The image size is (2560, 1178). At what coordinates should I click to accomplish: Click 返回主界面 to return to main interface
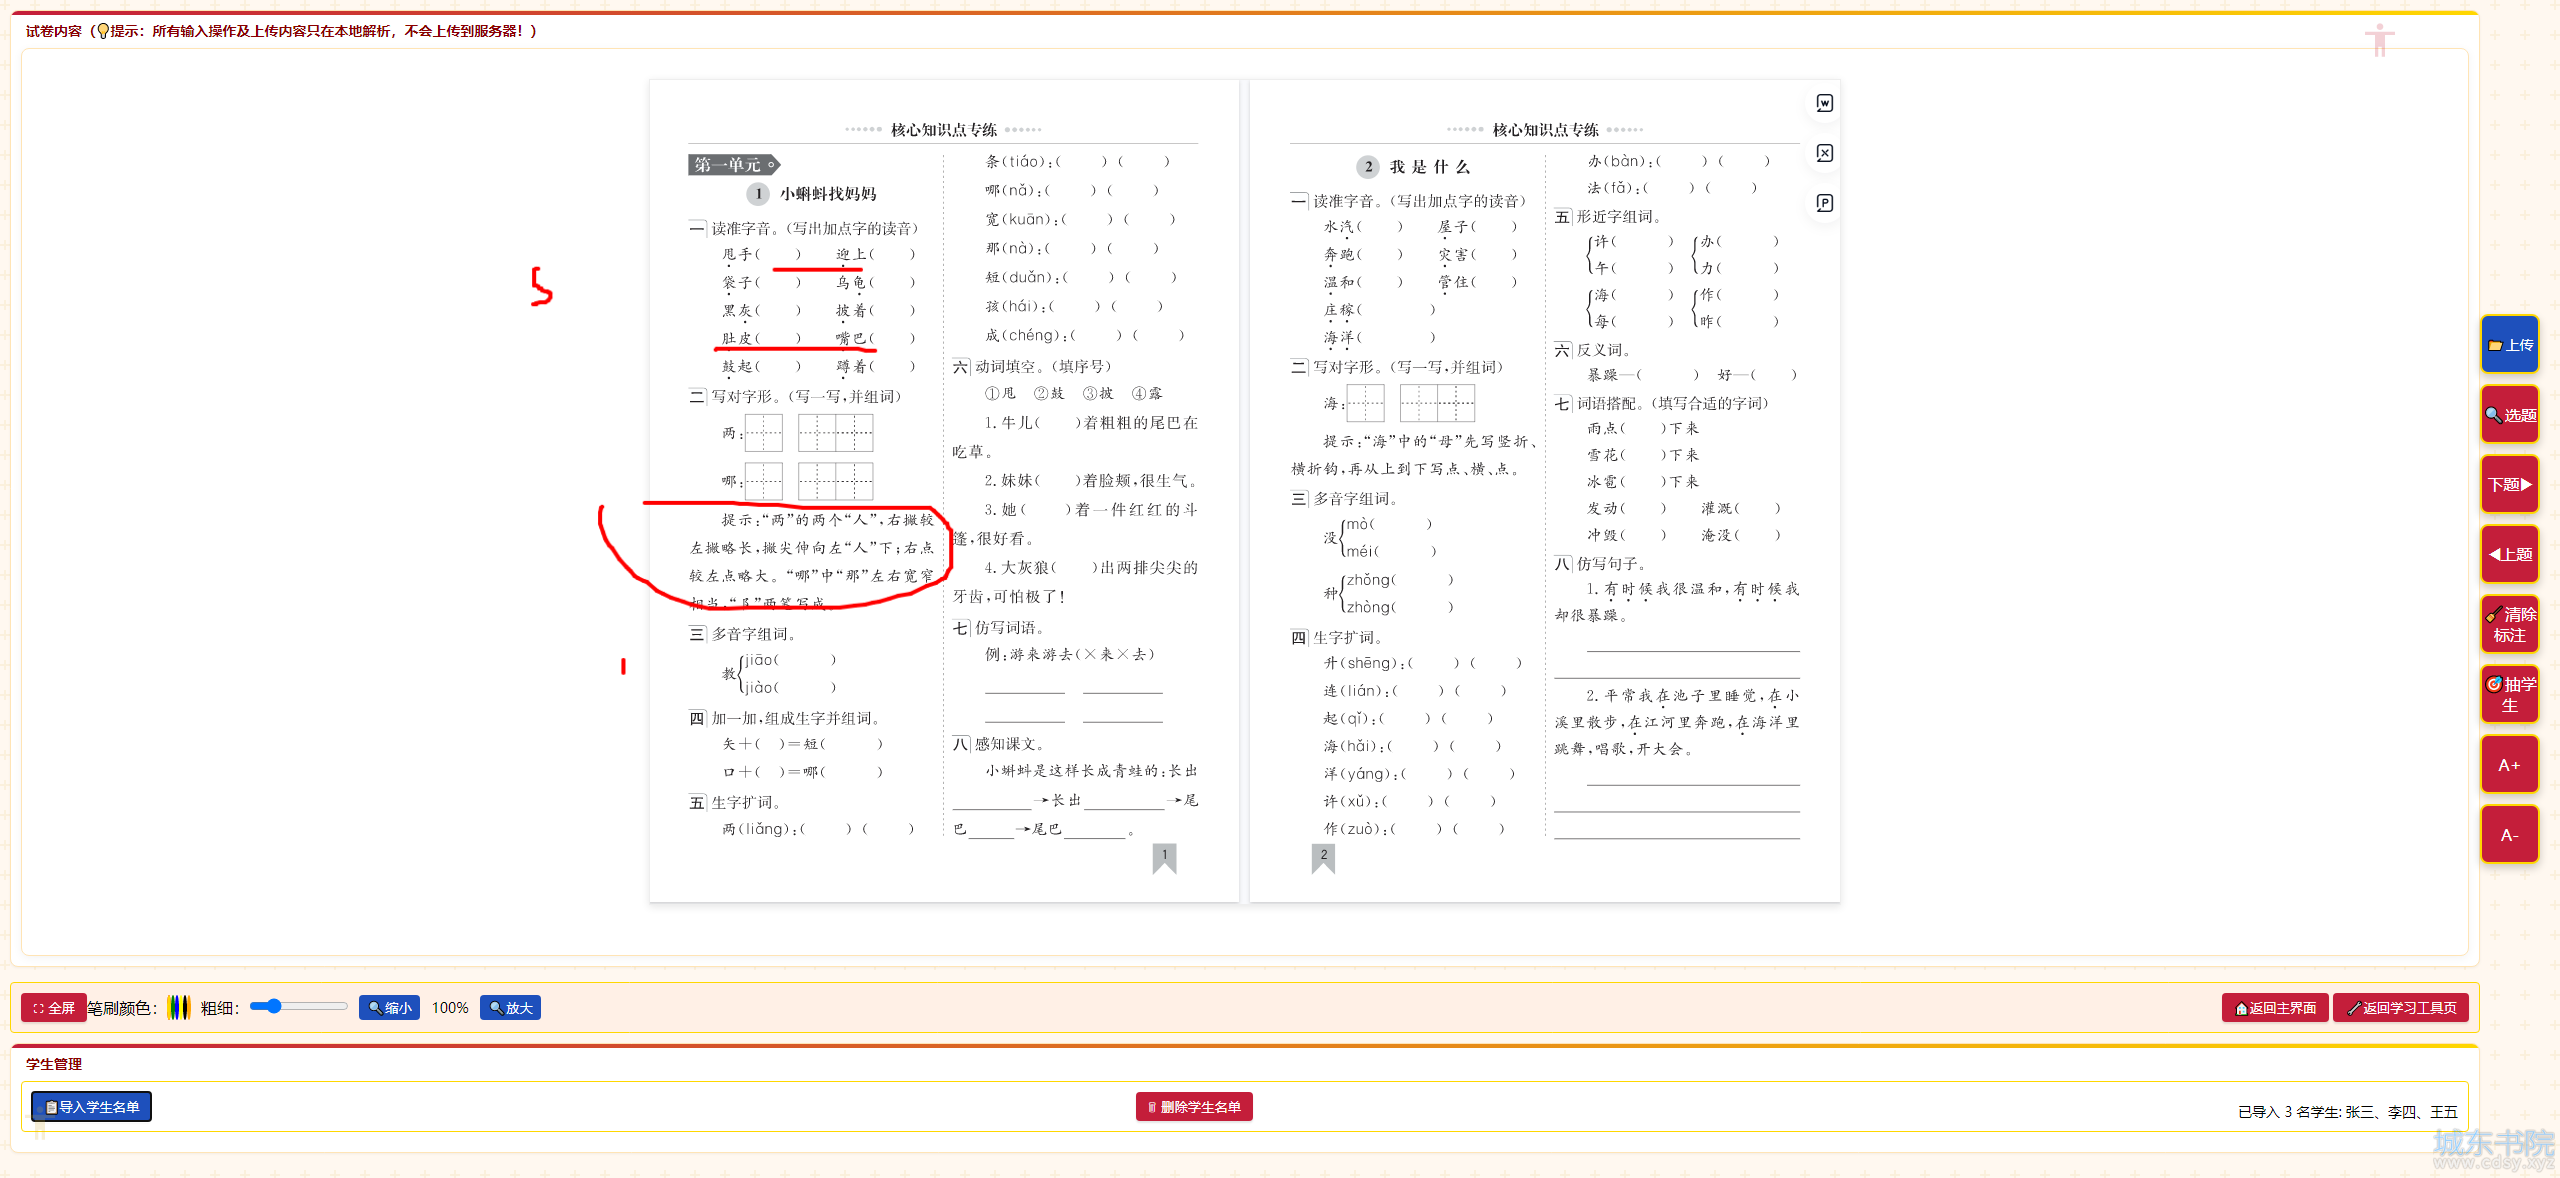tap(2274, 1008)
